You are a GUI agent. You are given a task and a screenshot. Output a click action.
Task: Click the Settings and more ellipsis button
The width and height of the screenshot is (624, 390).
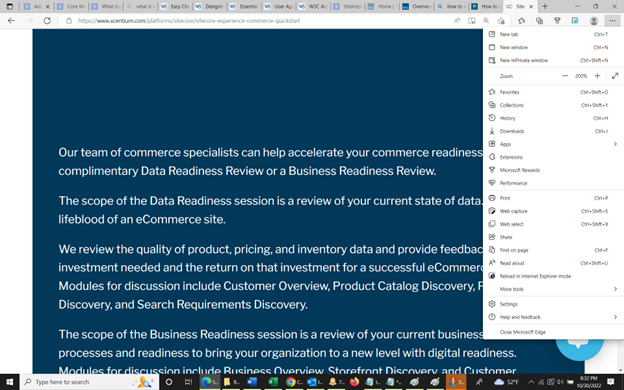pyautogui.click(x=612, y=21)
